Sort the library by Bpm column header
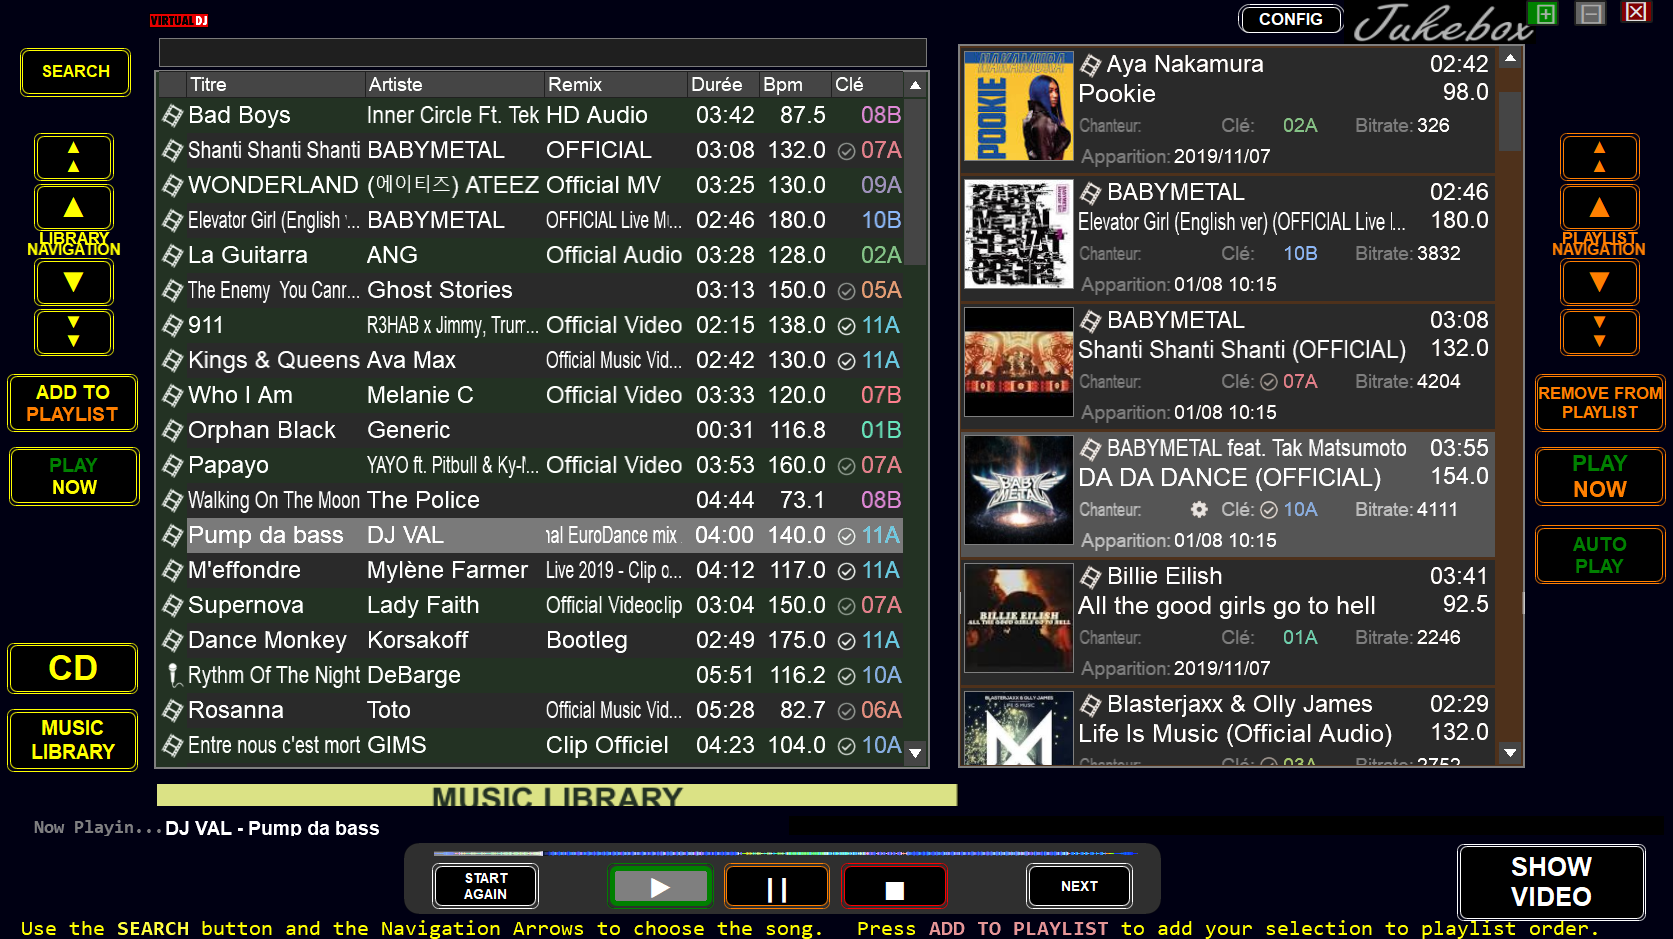Screen dimensions: 1673x939 [783, 85]
